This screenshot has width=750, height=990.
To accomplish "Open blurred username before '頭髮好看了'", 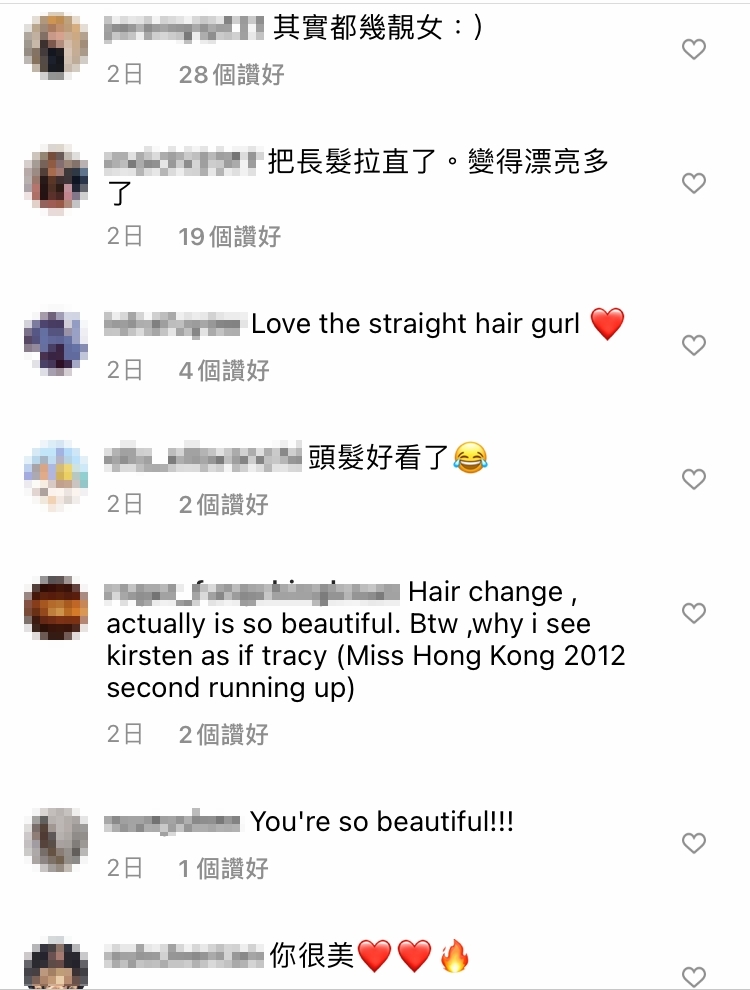I will [x=203, y=459].
